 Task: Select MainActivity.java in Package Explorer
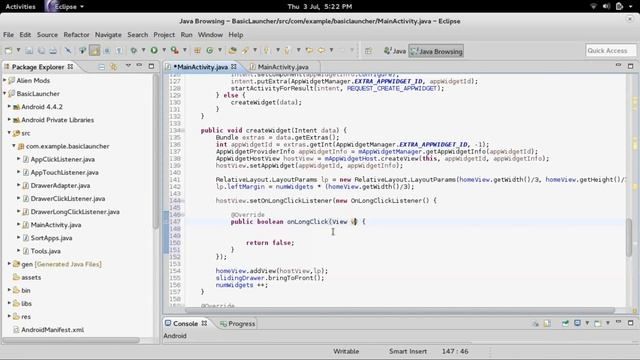pos(56,225)
